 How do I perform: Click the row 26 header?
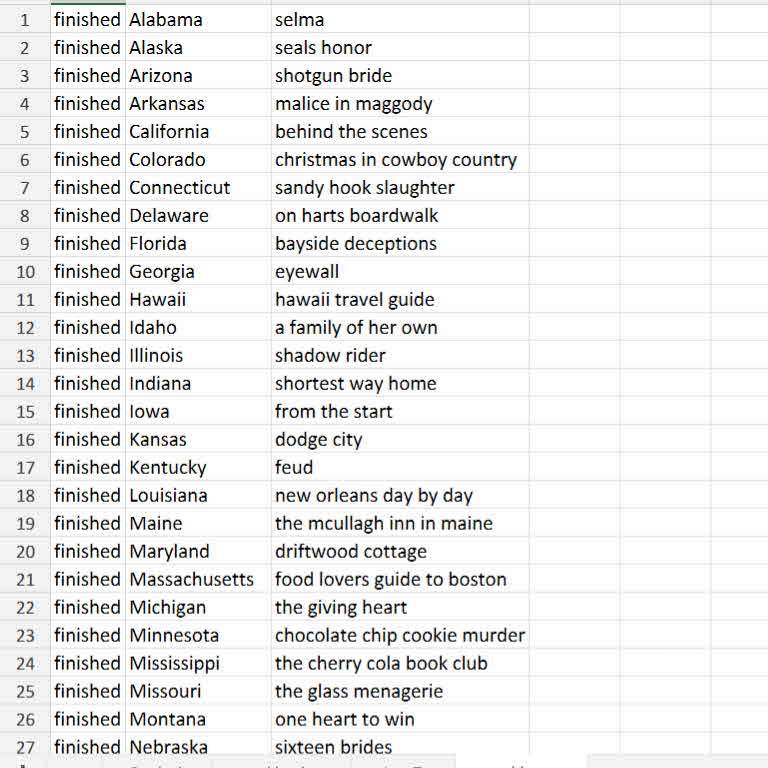tap(25, 719)
